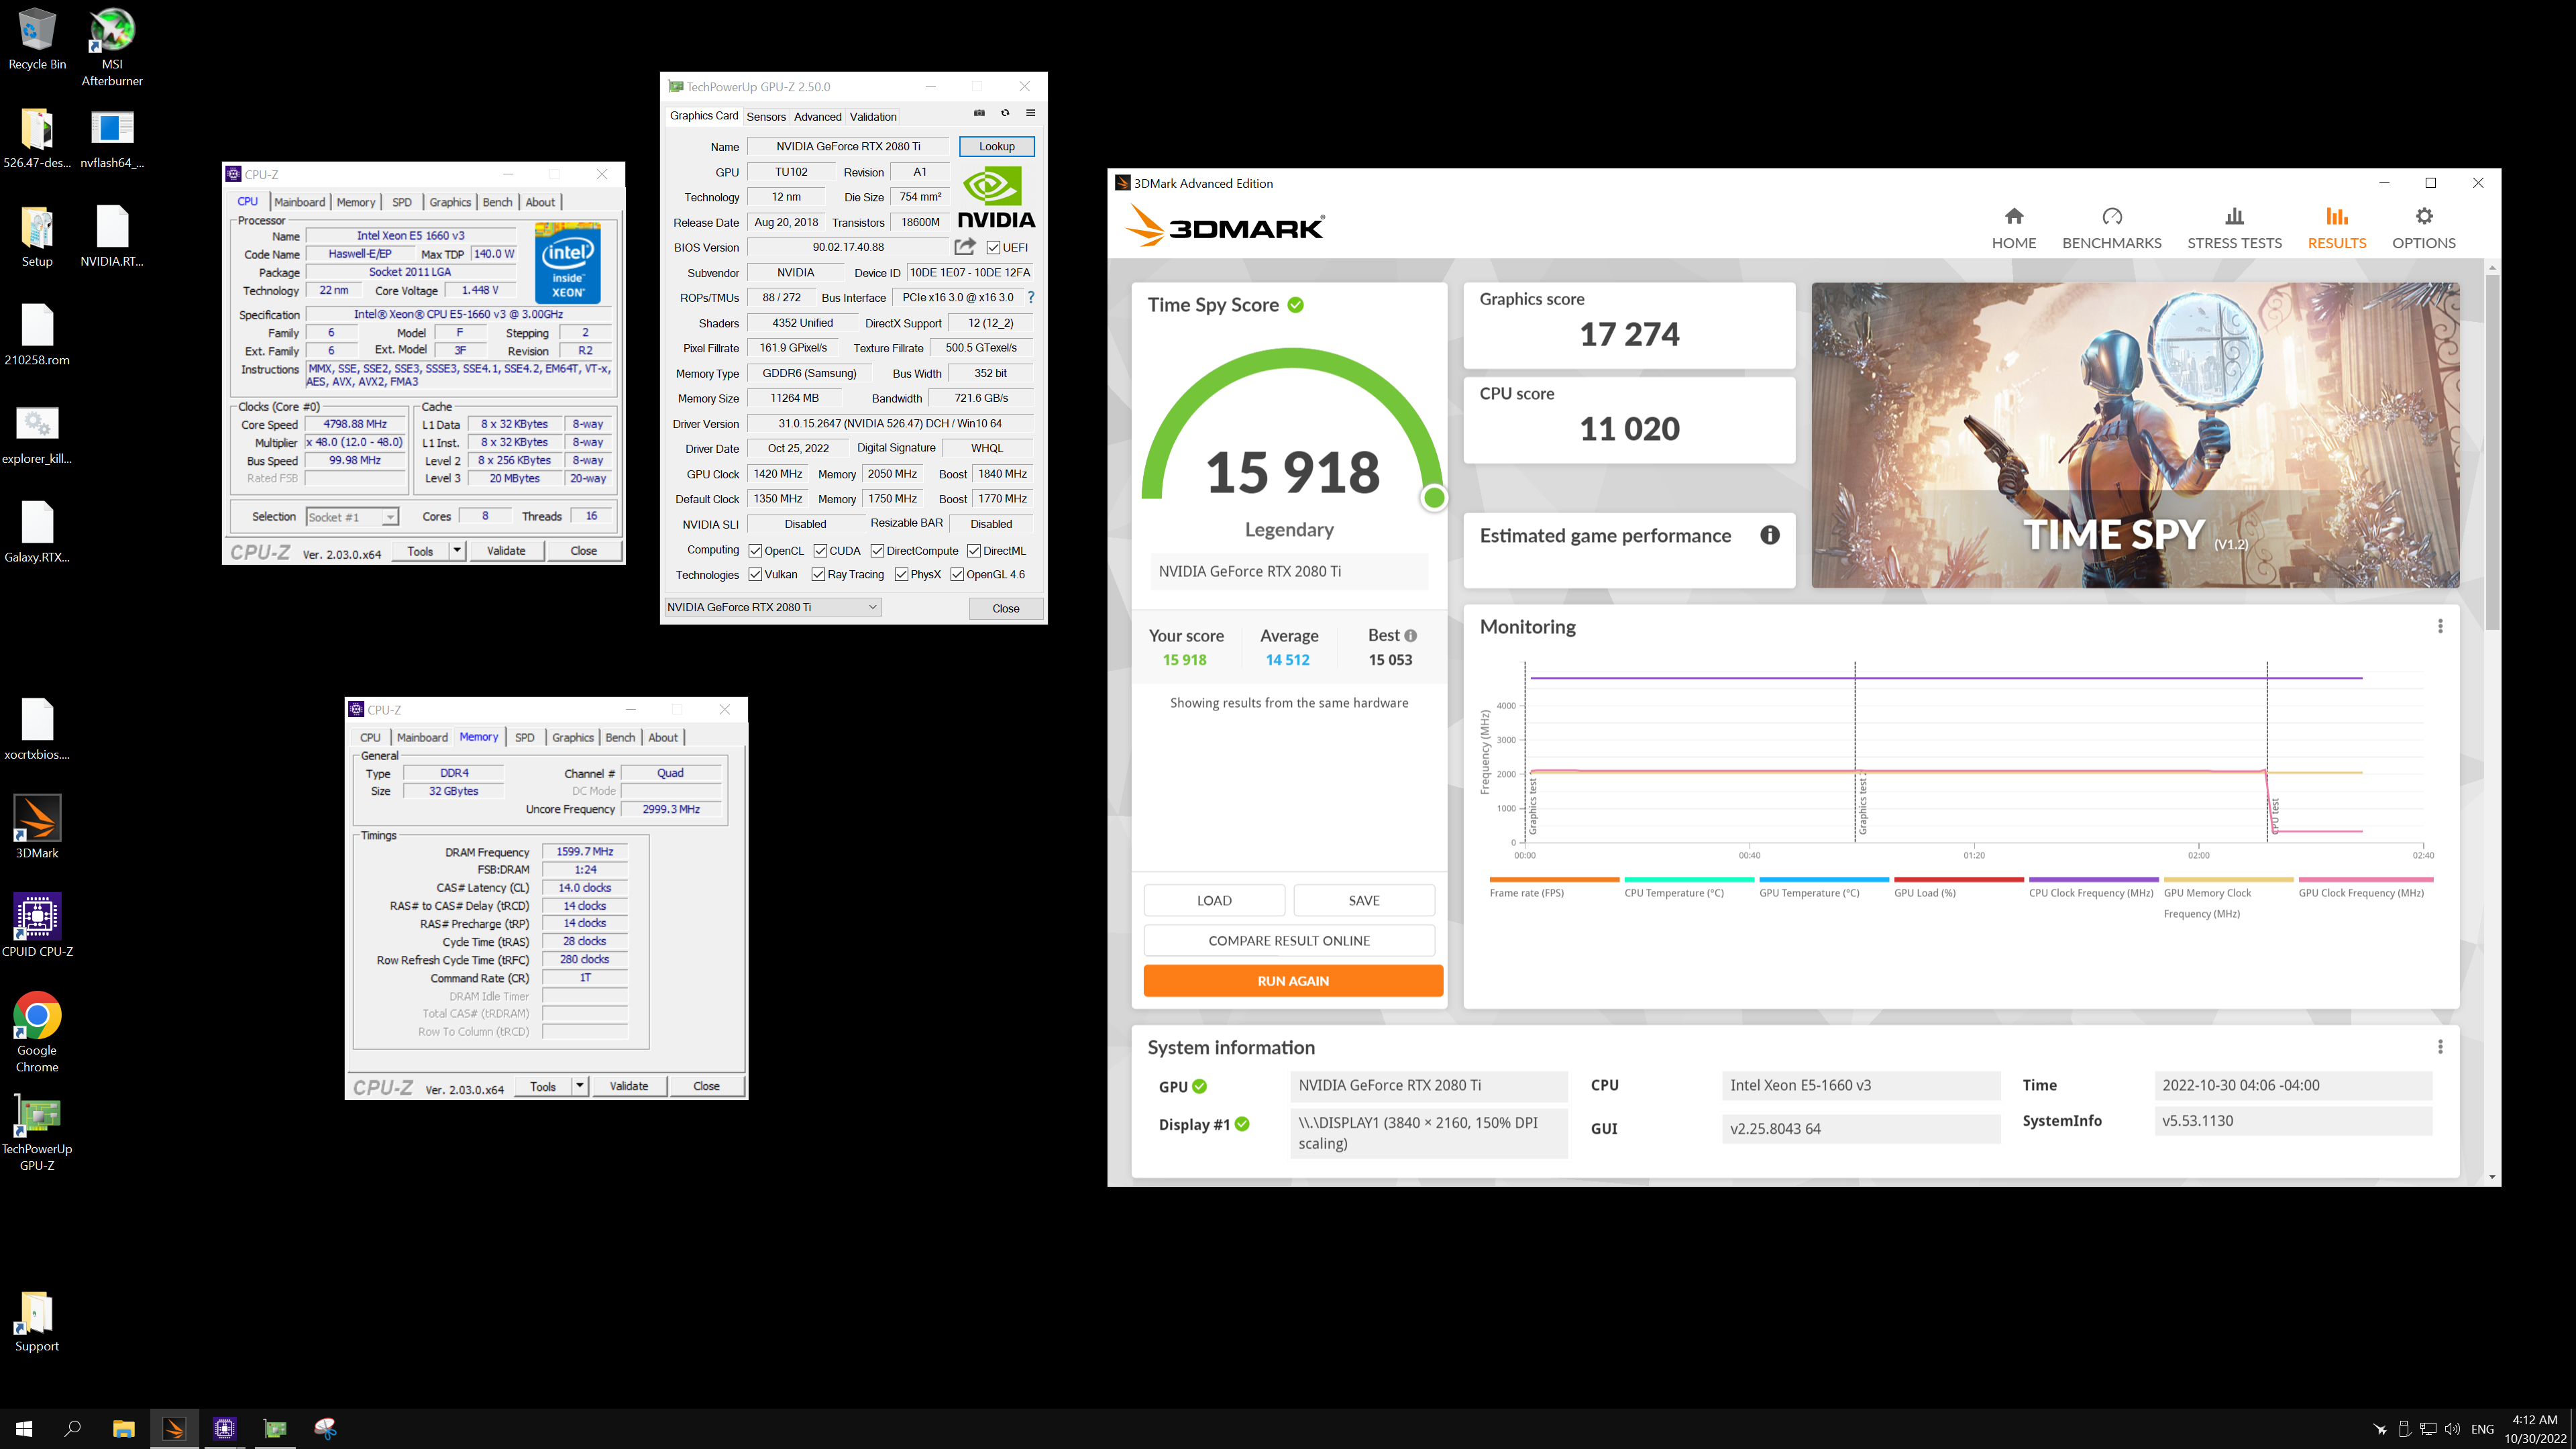
Task: Open the Advanced tab in GPU-Z
Action: (817, 116)
